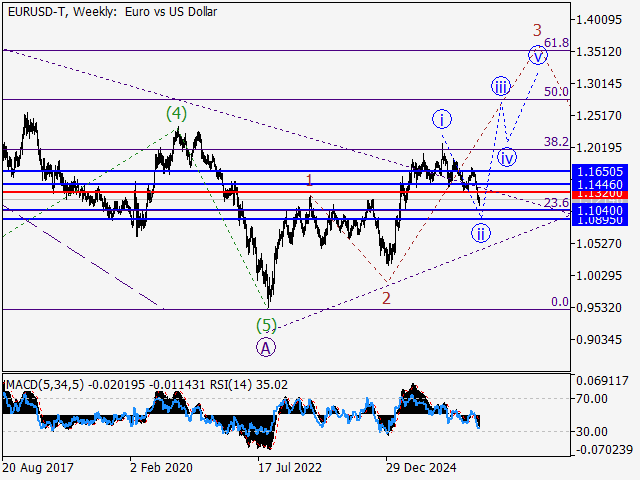The width and height of the screenshot is (640, 480).
Task: Click the EURUSD-T Weekly chart title
Action: pos(112,12)
